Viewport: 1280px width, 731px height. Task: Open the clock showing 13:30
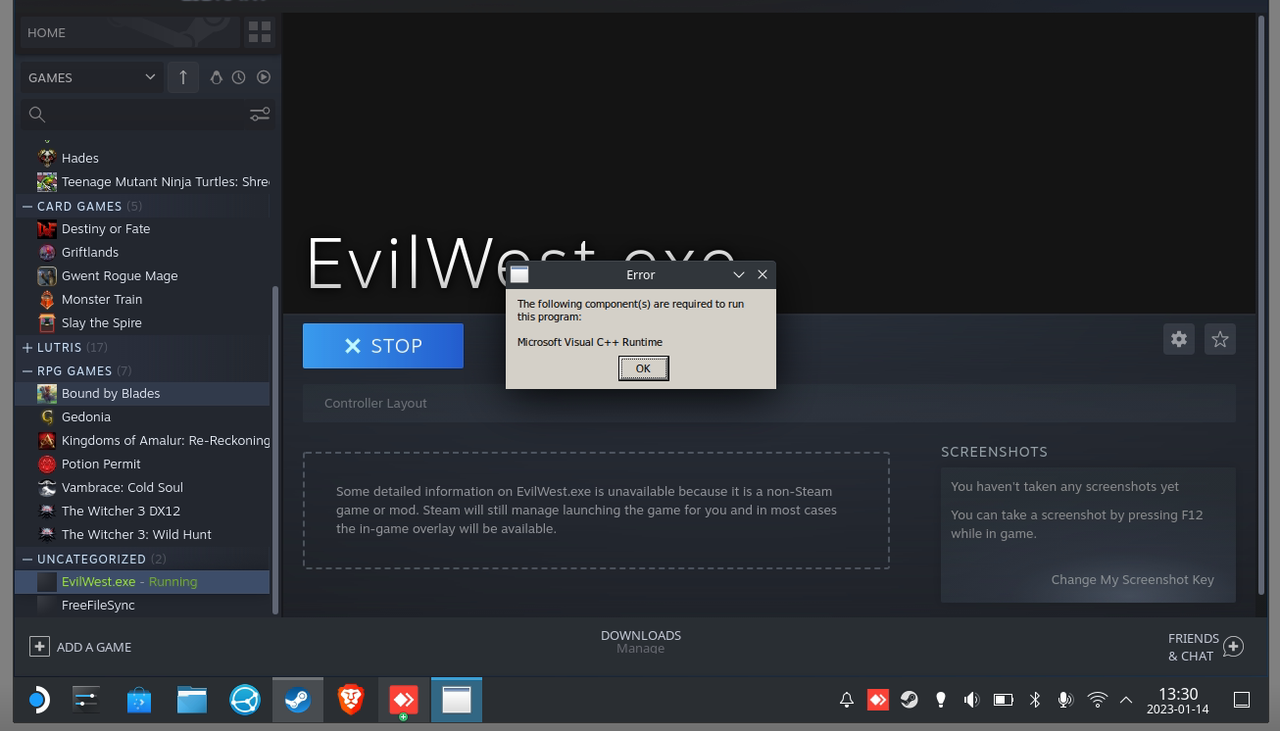coord(1178,700)
